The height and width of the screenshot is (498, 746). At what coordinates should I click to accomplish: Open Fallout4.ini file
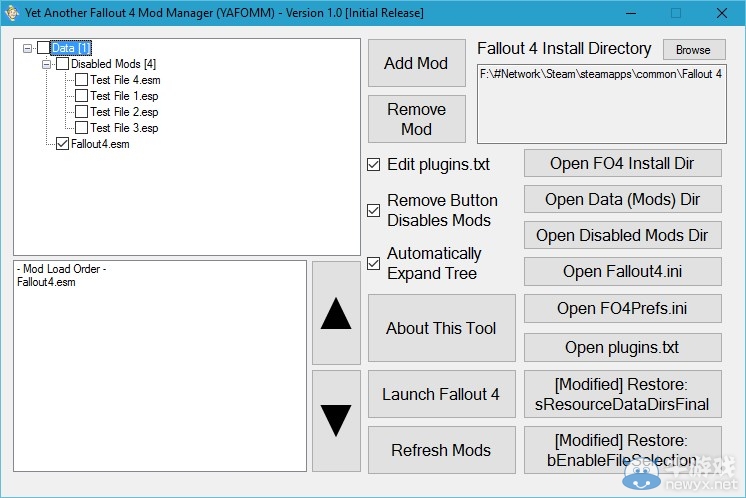coord(622,271)
